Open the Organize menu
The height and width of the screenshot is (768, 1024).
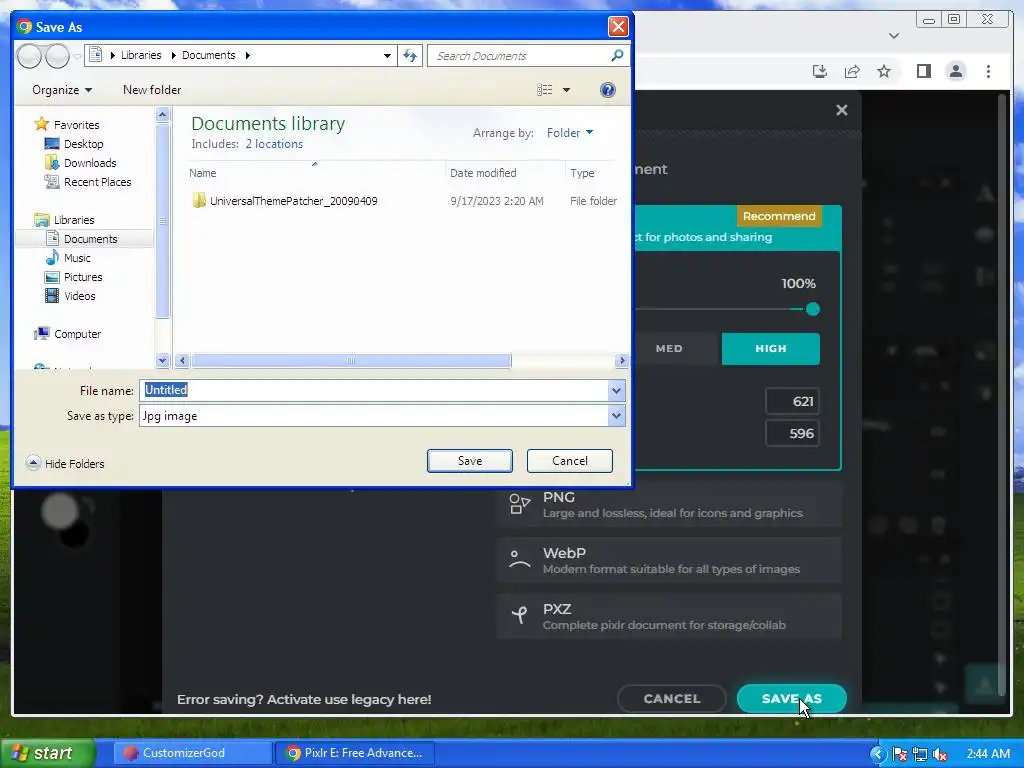[62, 90]
